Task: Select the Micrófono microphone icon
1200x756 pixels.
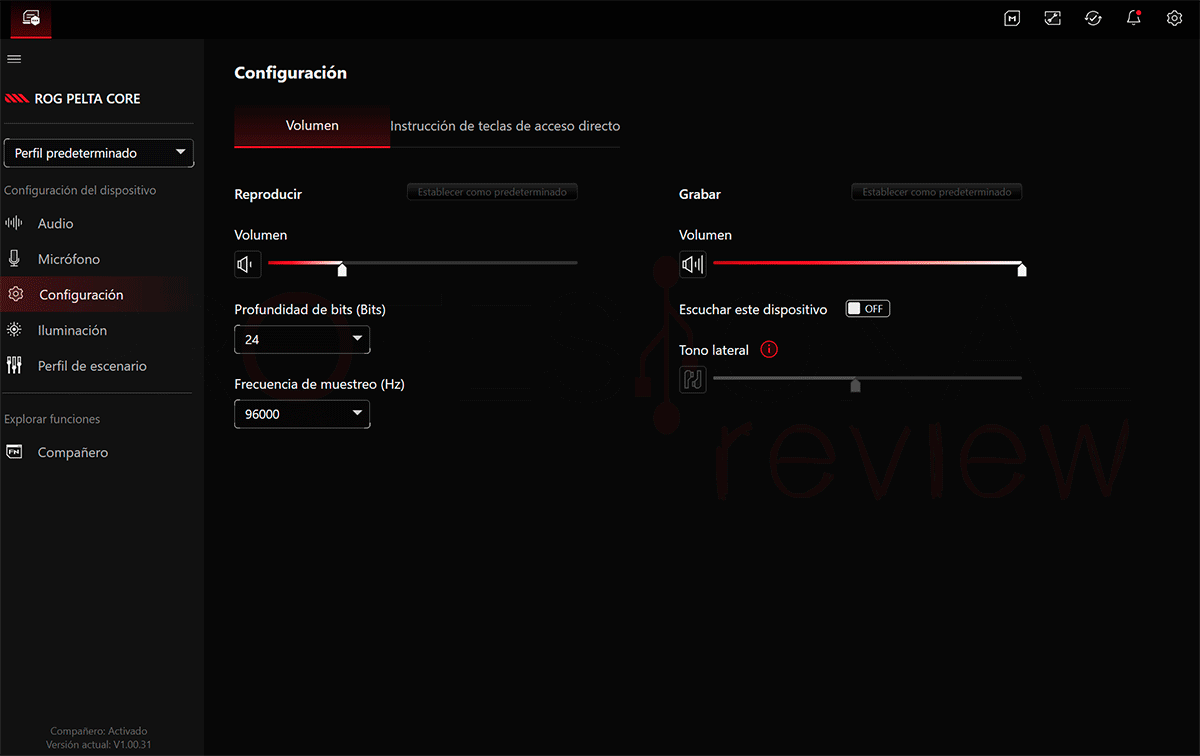Action: [14, 259]
